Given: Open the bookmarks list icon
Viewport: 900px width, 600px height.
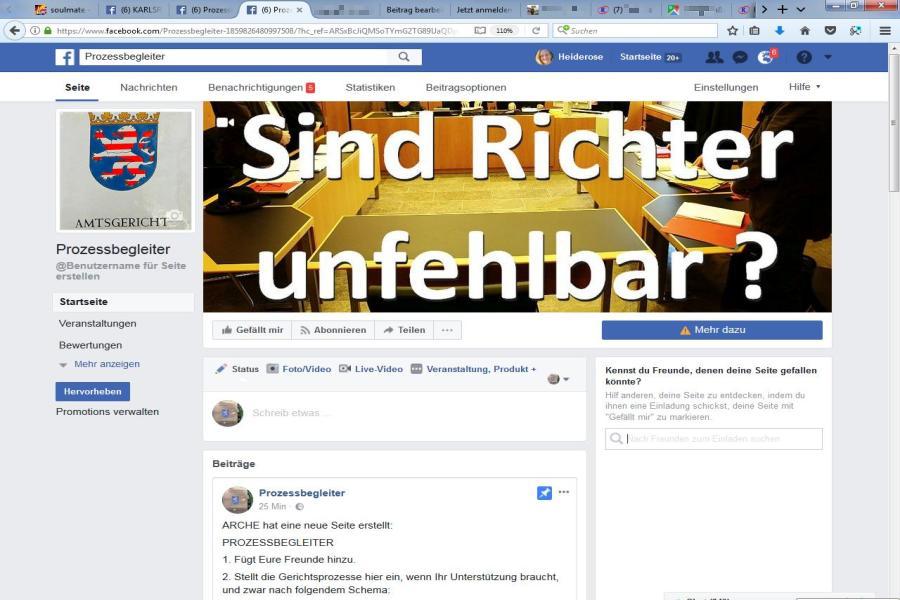Looking at the screenshot, I should [x=755, y=30].
